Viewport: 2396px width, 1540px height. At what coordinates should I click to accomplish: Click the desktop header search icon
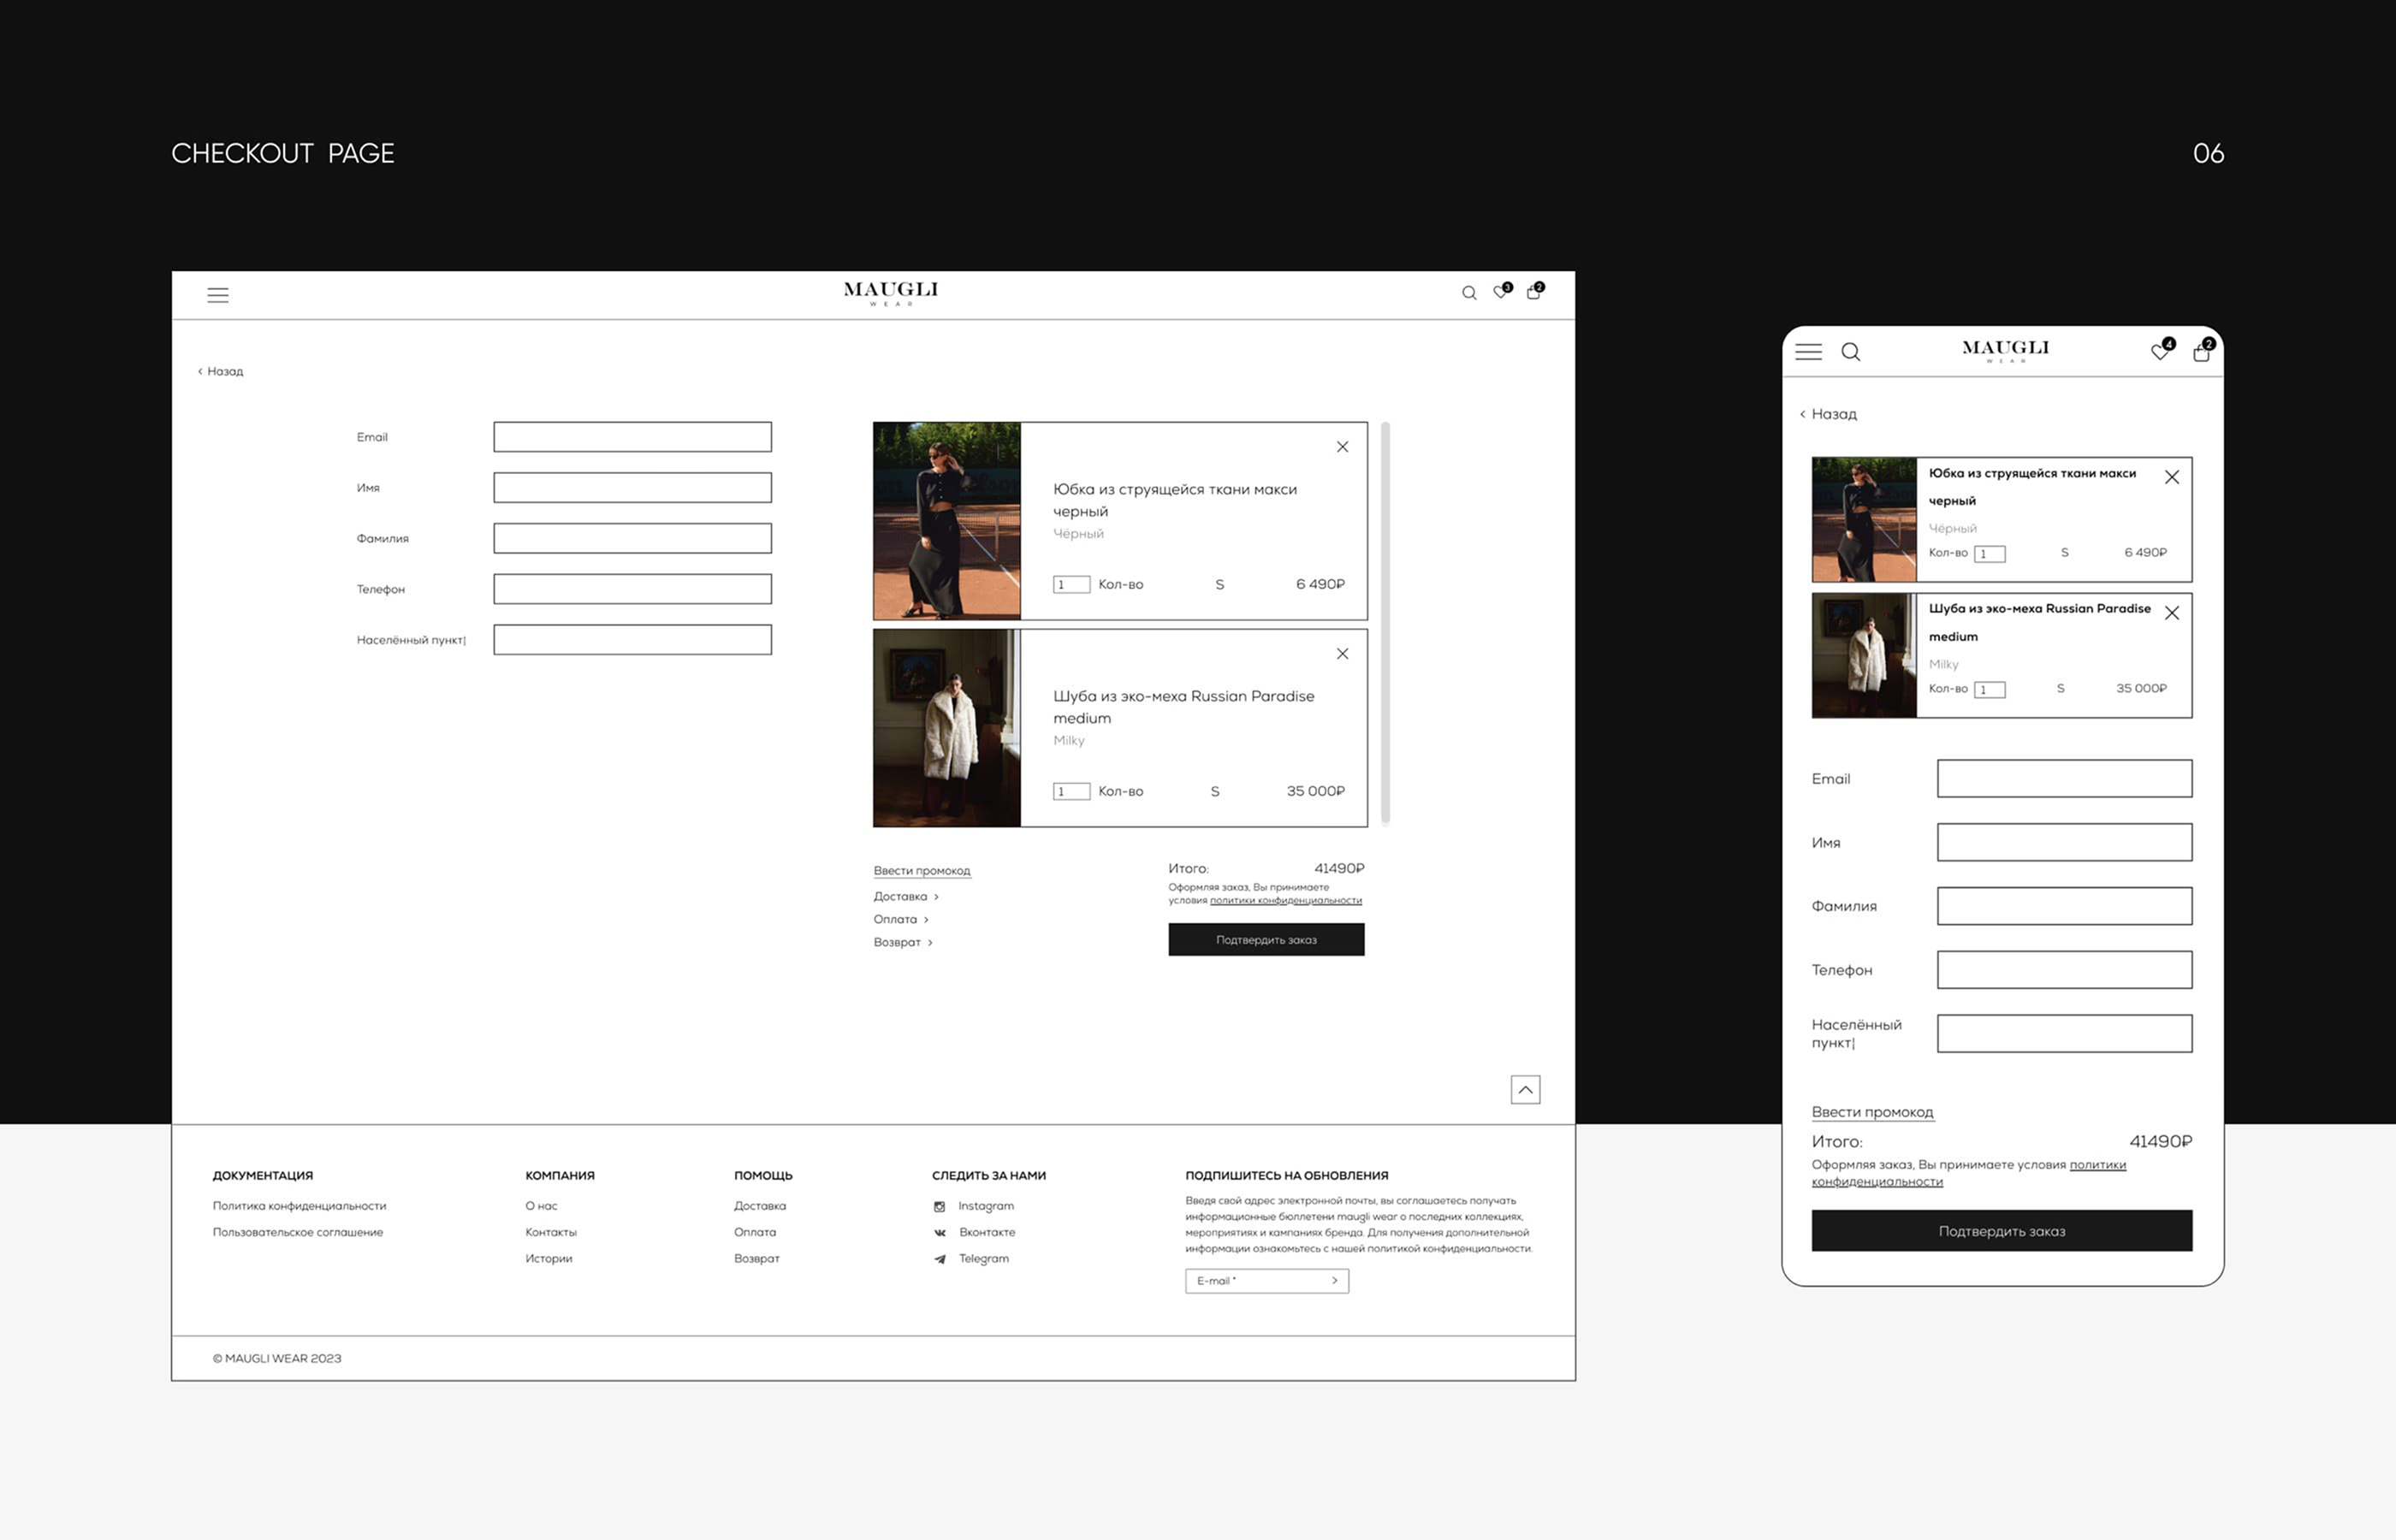[x=1469, y=293]
